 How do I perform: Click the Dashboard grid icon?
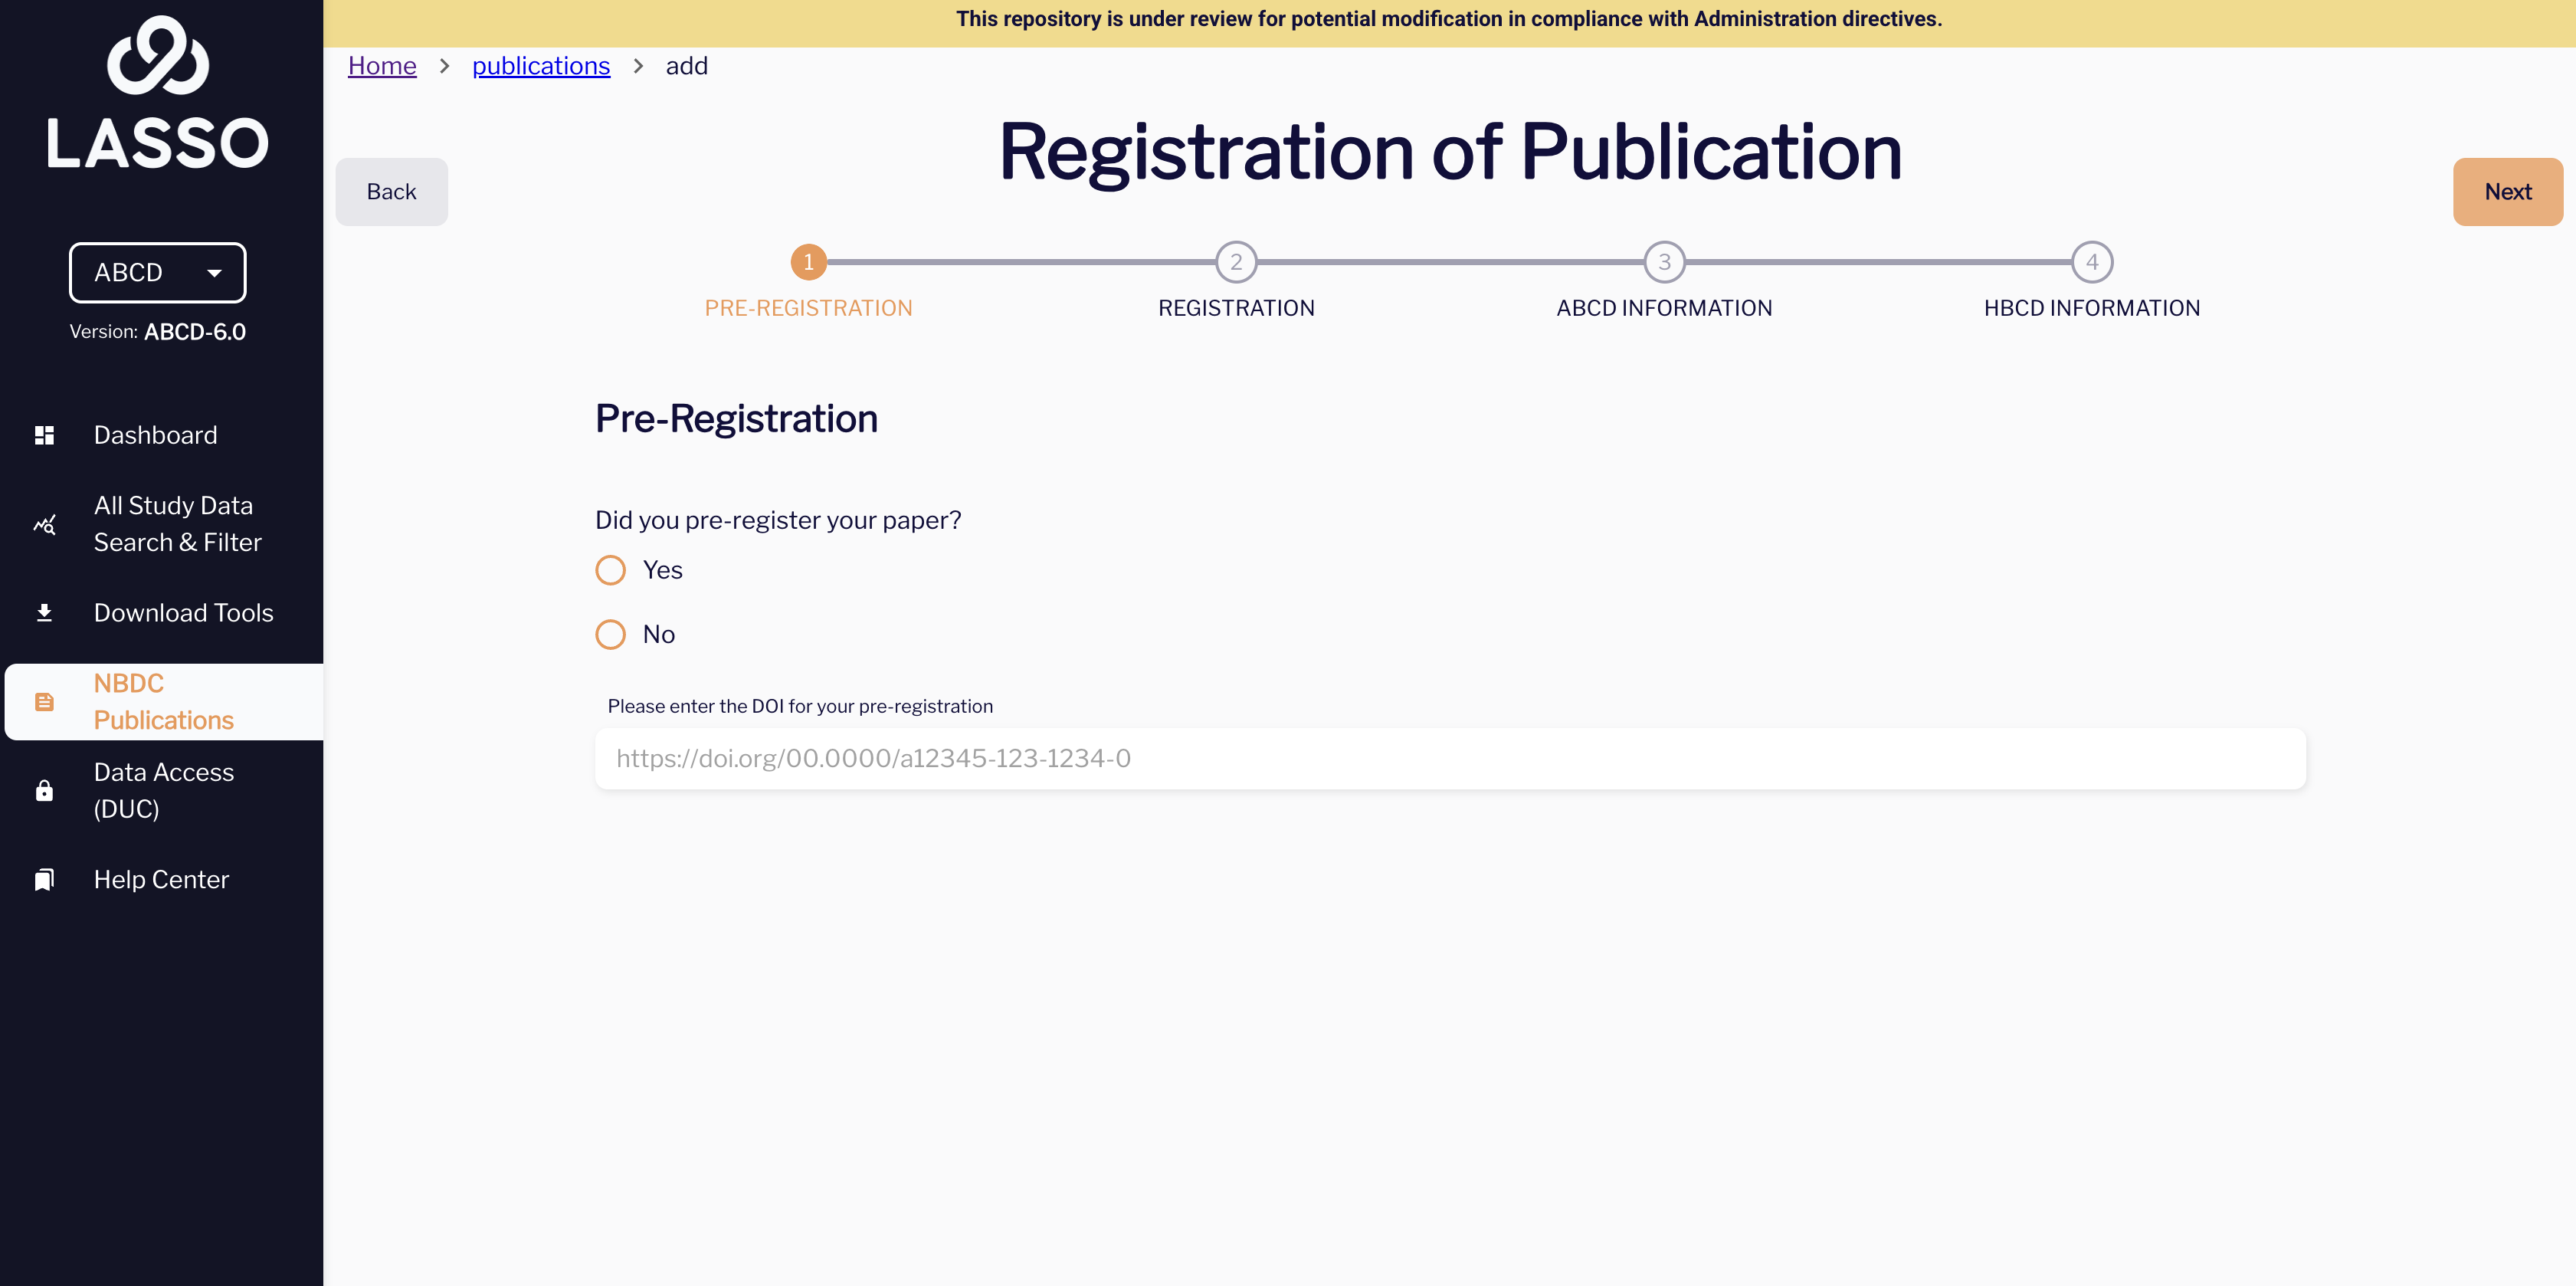pos(44,435)
